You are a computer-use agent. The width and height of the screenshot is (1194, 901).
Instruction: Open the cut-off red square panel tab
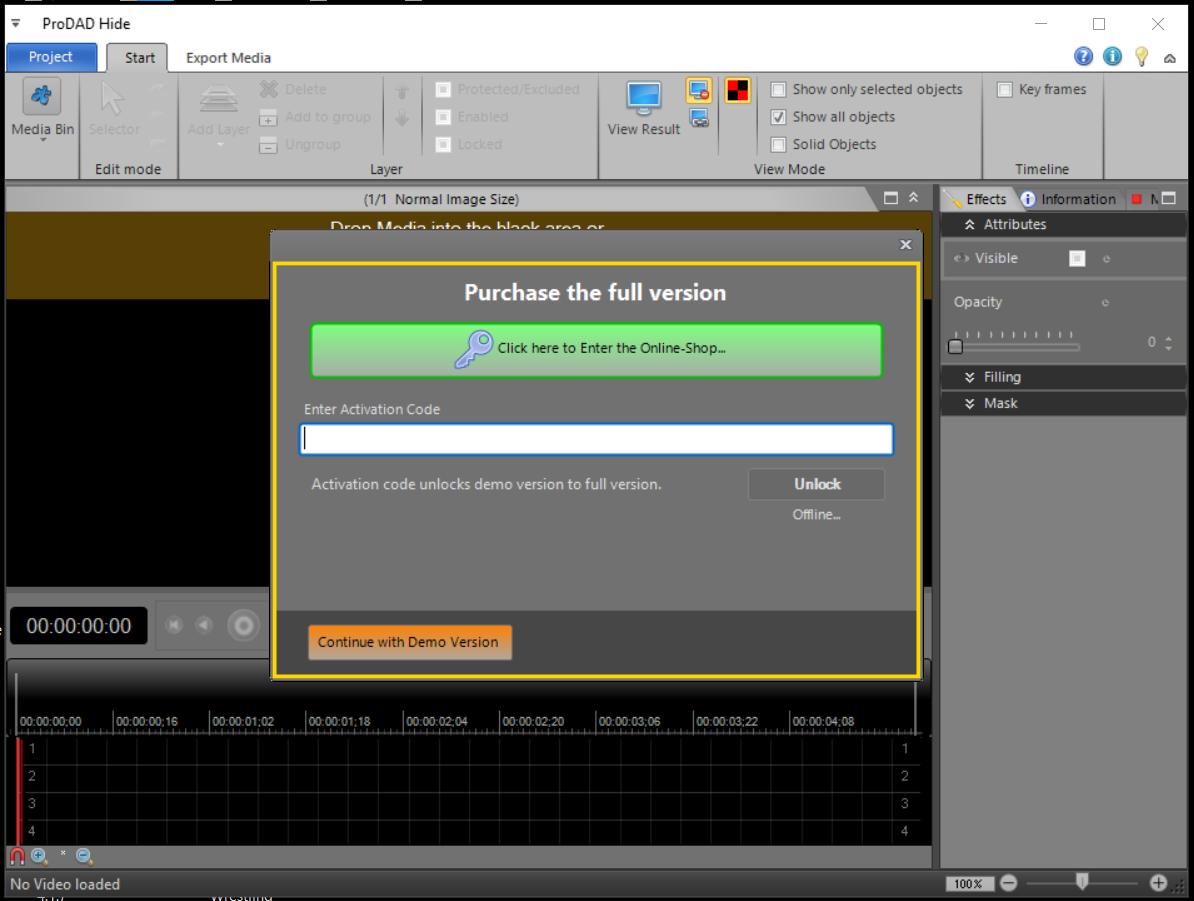(x=1142, y=199)
